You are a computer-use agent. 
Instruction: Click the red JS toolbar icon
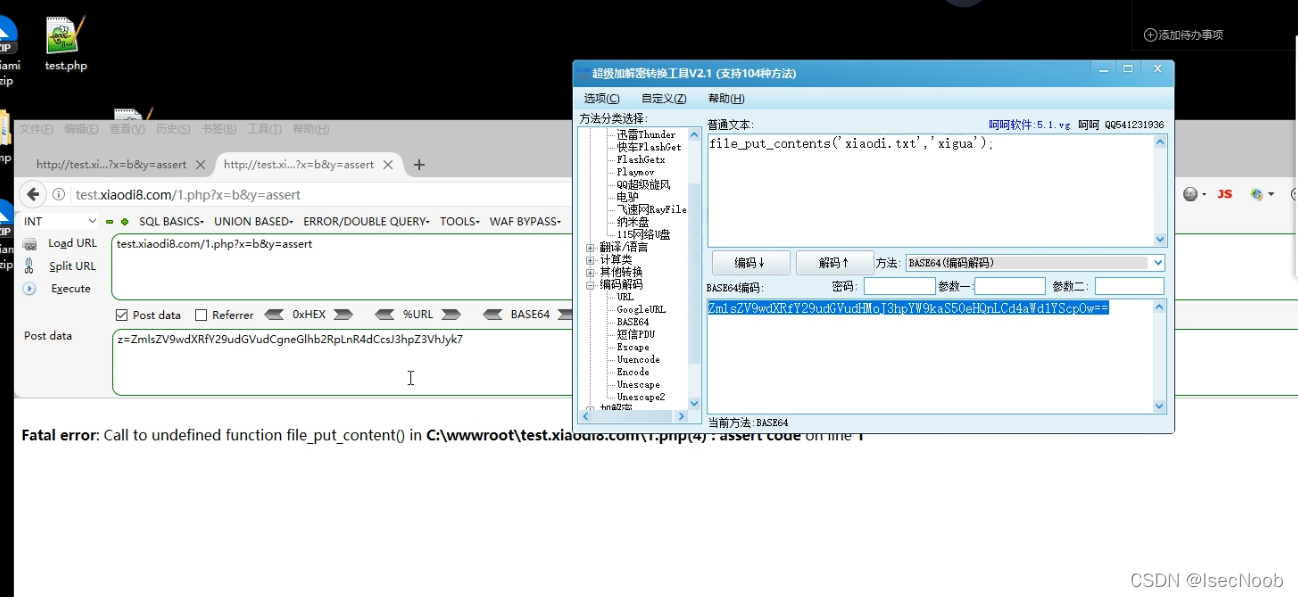coord(1225,194)
